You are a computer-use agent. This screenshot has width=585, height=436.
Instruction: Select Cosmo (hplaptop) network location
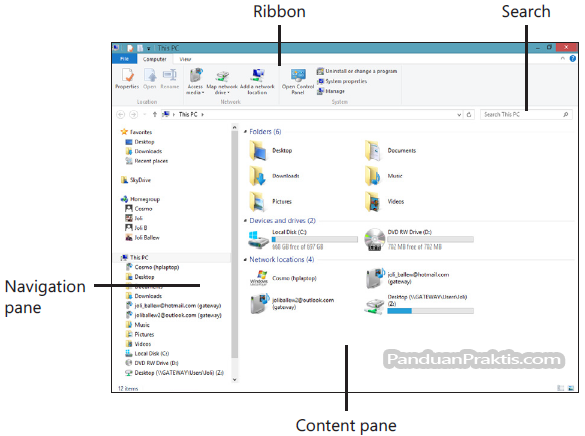click(283, 278)
